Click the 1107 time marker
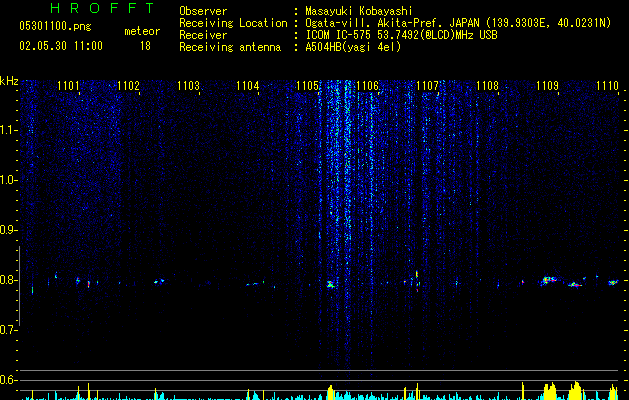The width and height of the screenshot is (629, 400). [x=428, y=86]
